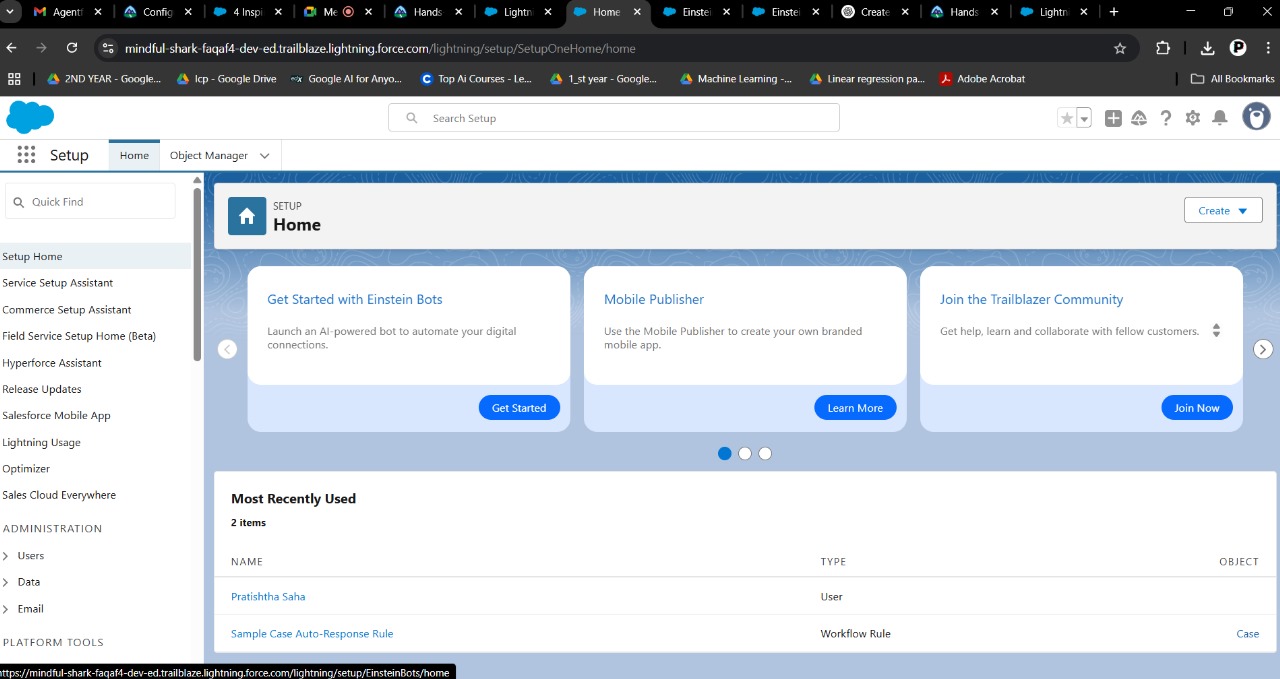Image resolution: width=1280 pixels, height=679 pixels.
Task: Open All Bookmarks folder
Action: [x=1233, y=79]
